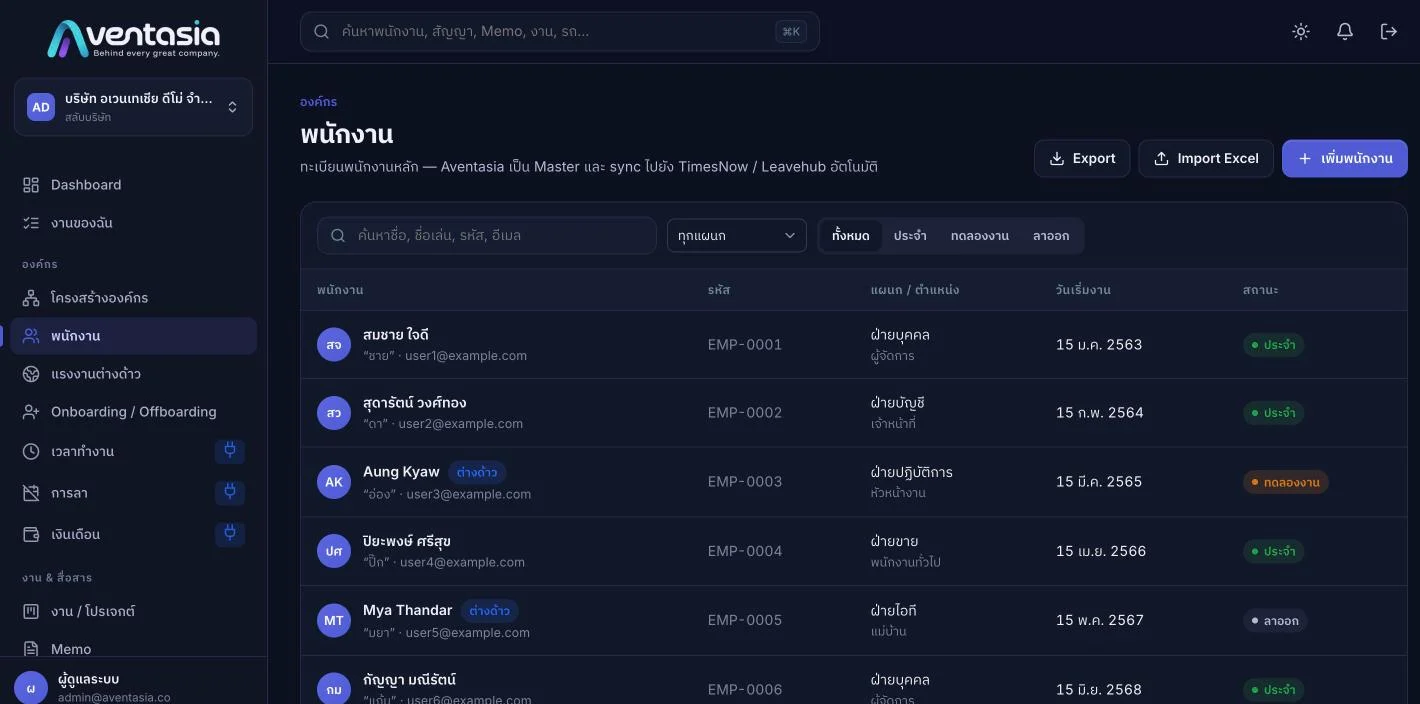
Task: Click the AK avatar of Aung Kyaw
Action: click(x=334, y=482)
